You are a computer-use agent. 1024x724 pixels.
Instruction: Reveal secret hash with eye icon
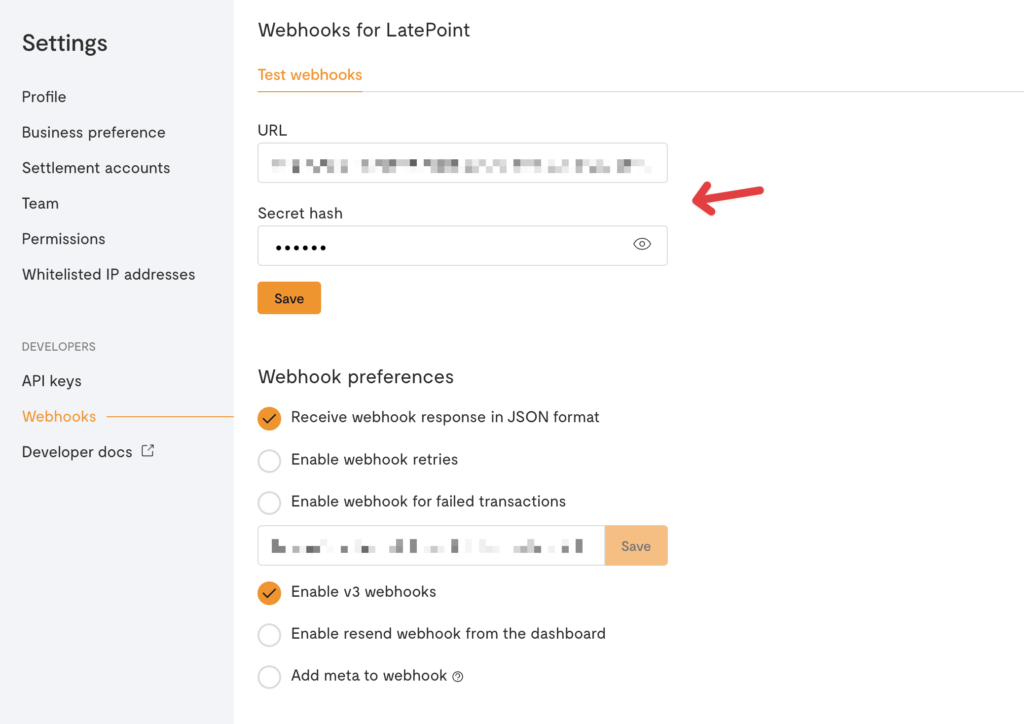pyautogui.click(x=642, y=244)
